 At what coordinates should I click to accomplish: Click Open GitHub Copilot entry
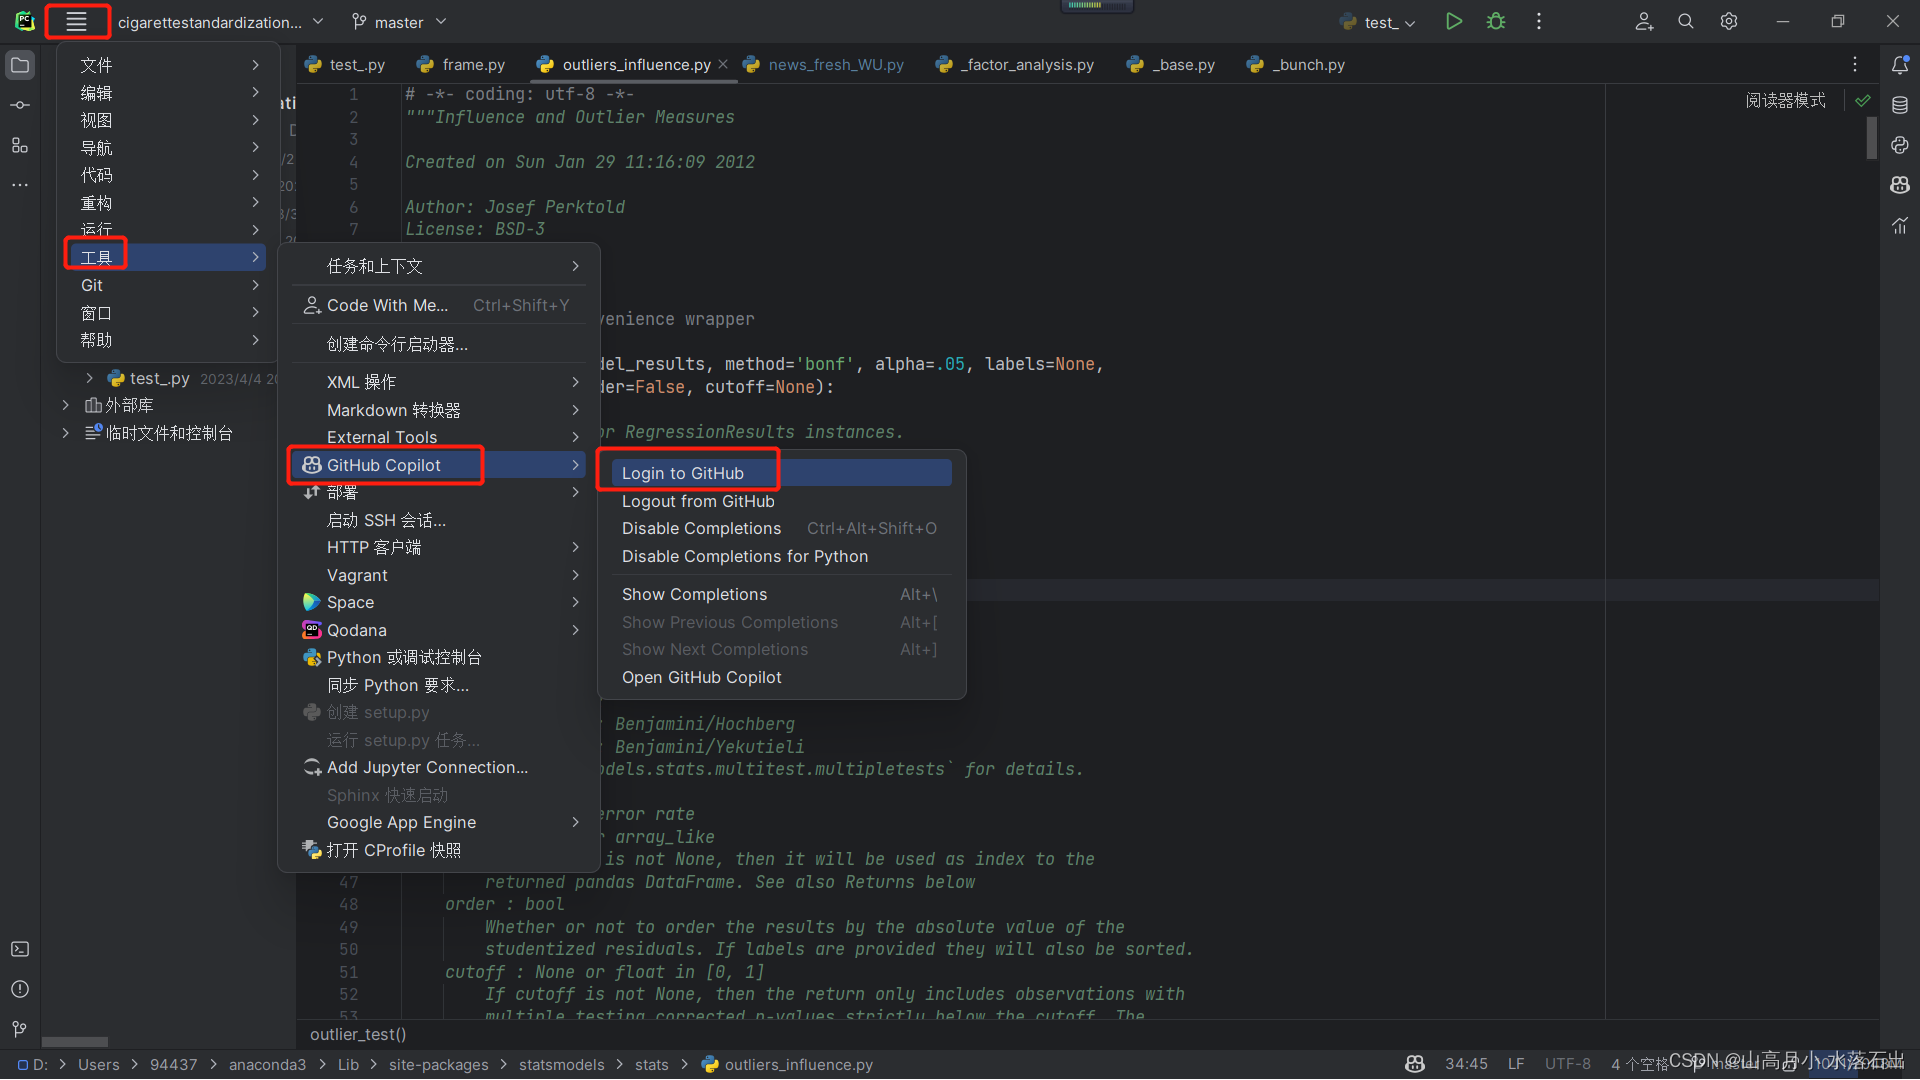[x=701, y=677]
